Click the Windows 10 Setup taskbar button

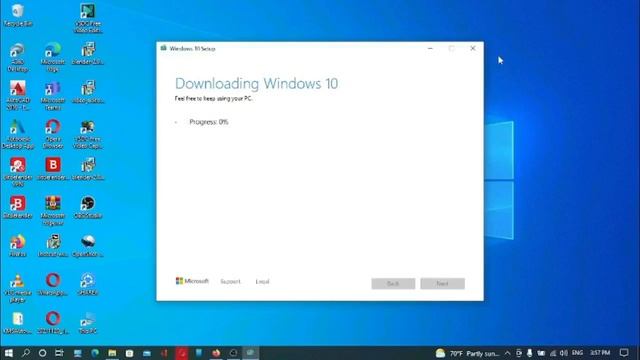pos(251,353)
